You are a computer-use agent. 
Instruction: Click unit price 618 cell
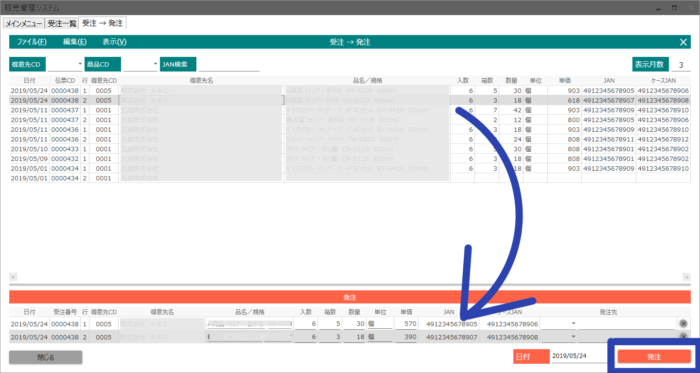[564, 100]
